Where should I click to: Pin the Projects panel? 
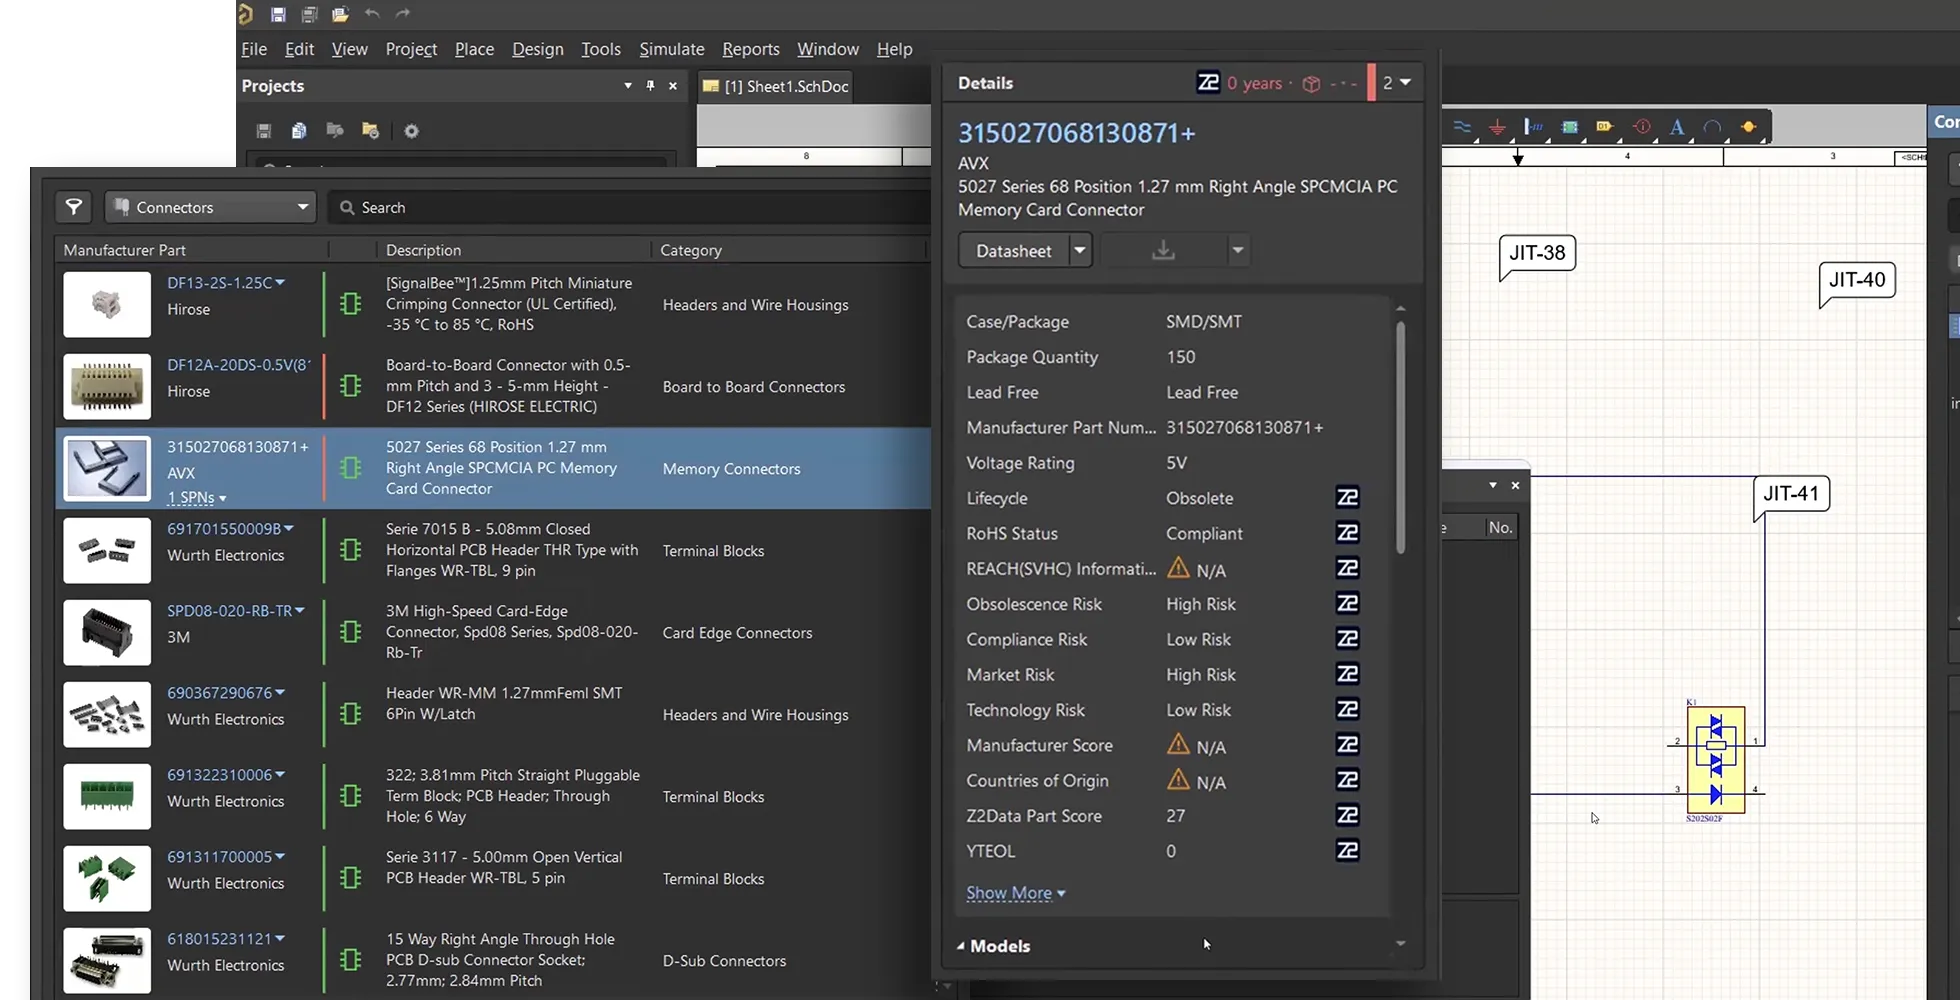point(650,86)
